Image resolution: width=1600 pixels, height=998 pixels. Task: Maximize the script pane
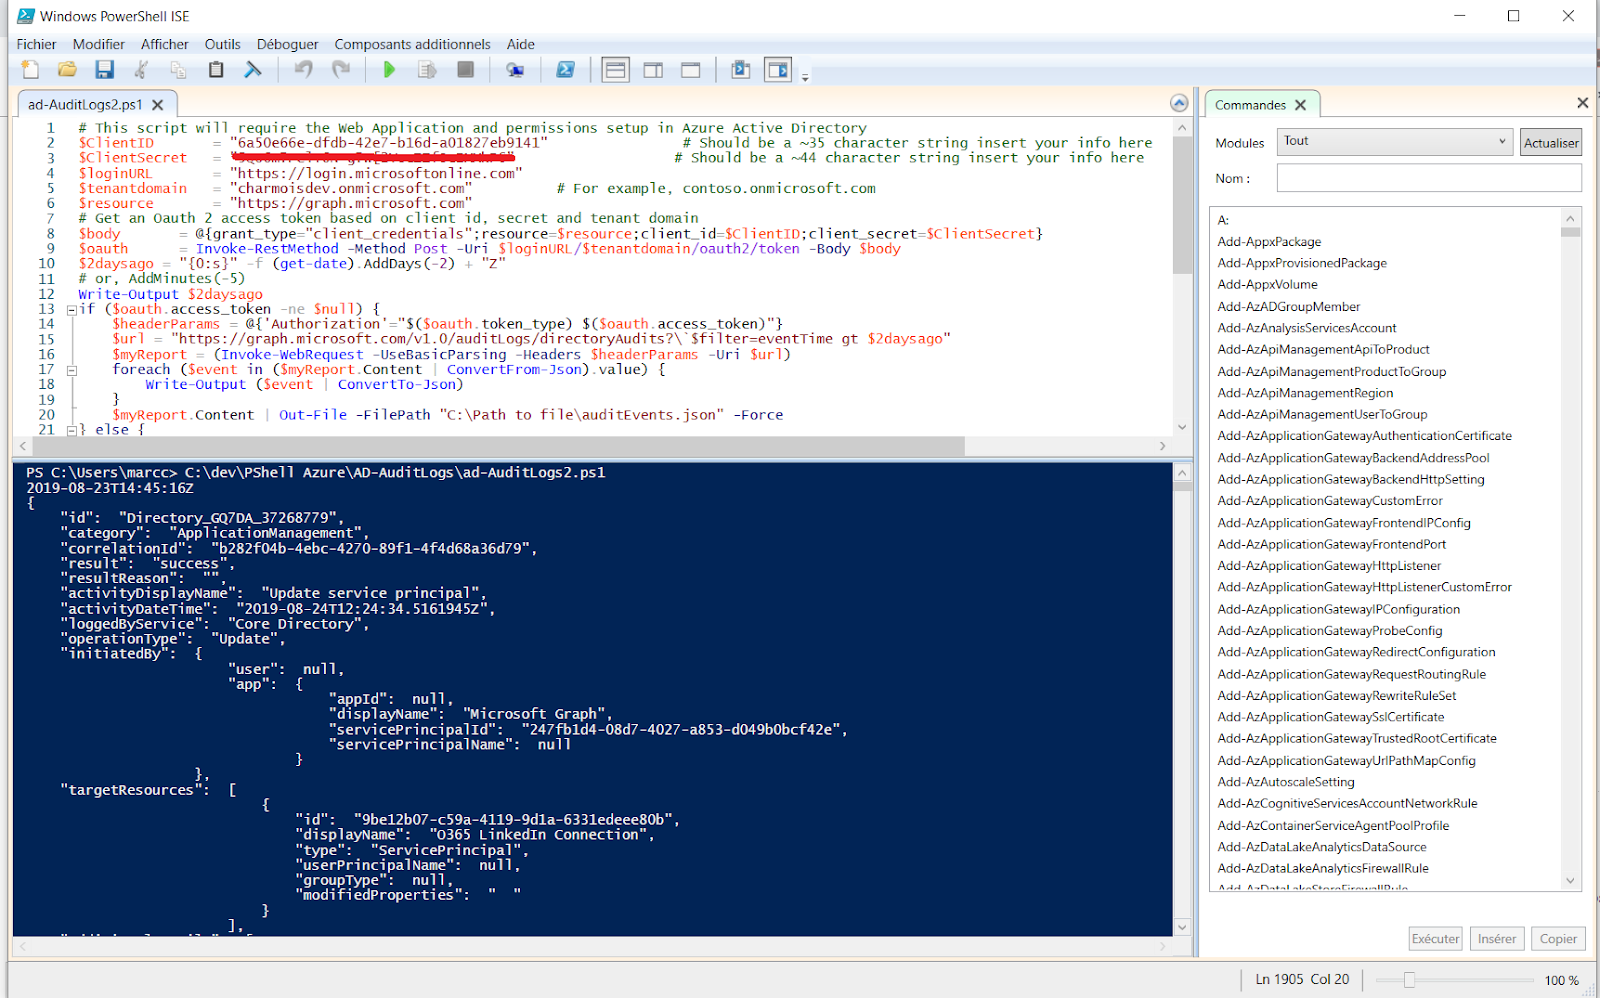(691, 69)
